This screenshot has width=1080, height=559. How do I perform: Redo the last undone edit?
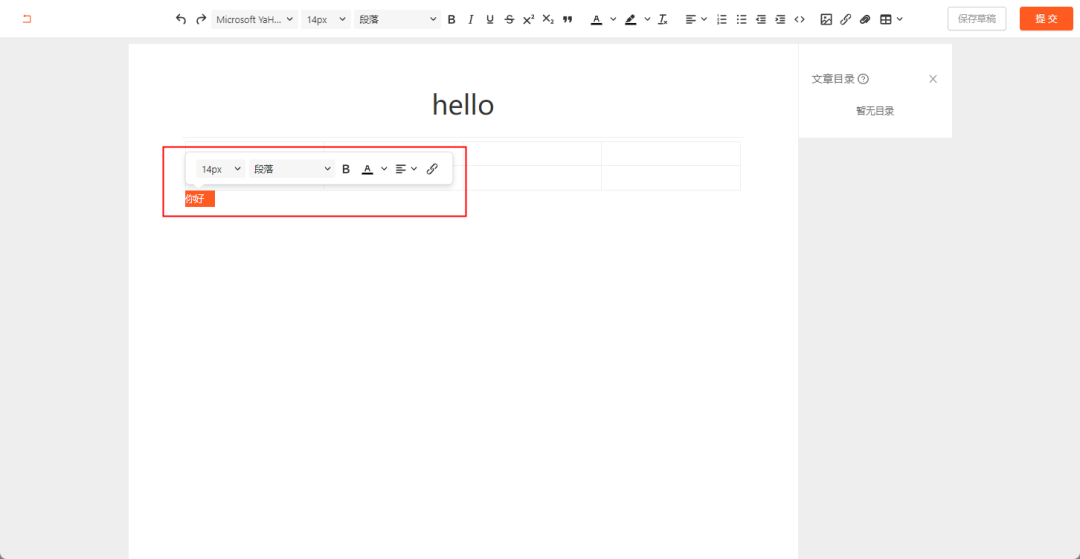click(x=200, y=19)
